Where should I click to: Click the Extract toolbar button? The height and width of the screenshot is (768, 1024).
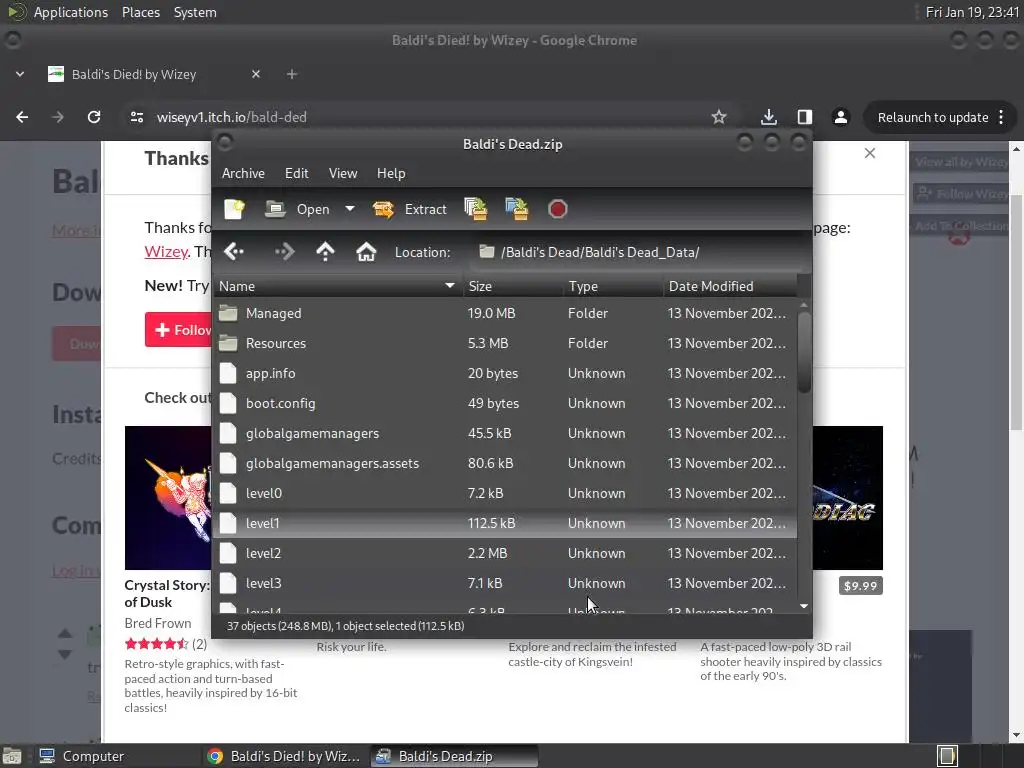click(410, 209)
